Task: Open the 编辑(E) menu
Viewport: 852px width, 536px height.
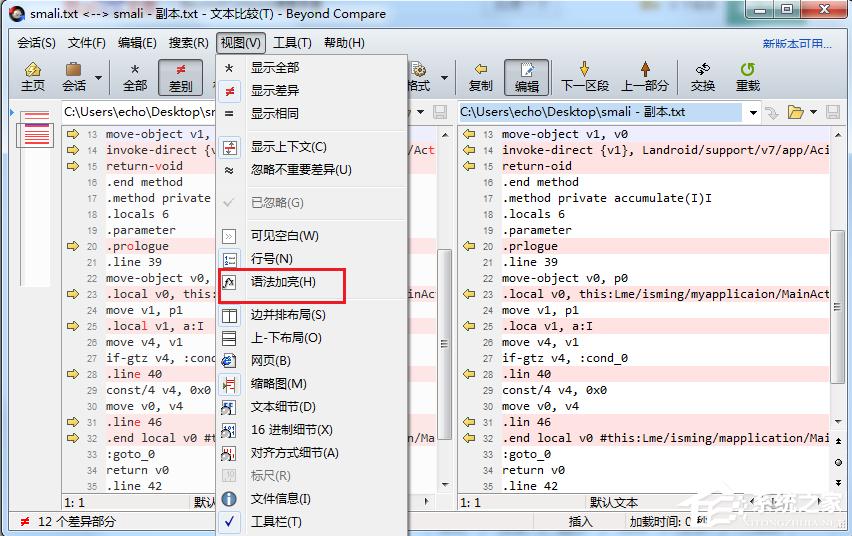Action: [137, 43]
